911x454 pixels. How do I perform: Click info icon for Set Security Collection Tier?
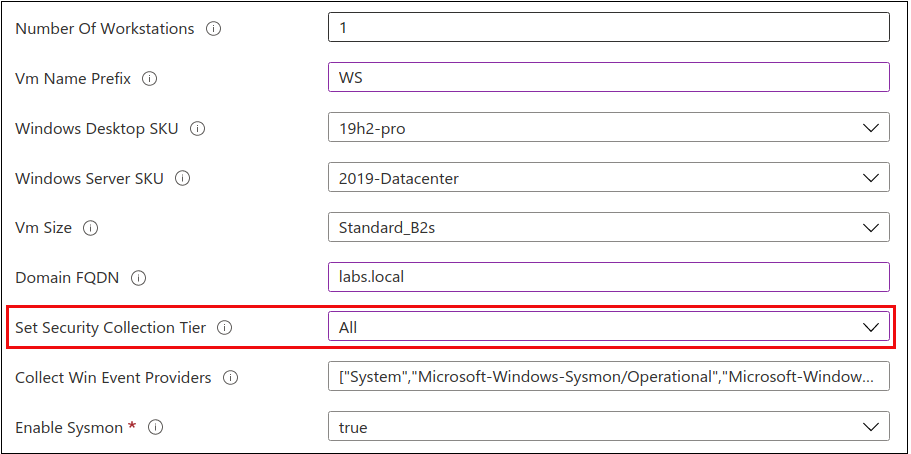click(225, 328)
